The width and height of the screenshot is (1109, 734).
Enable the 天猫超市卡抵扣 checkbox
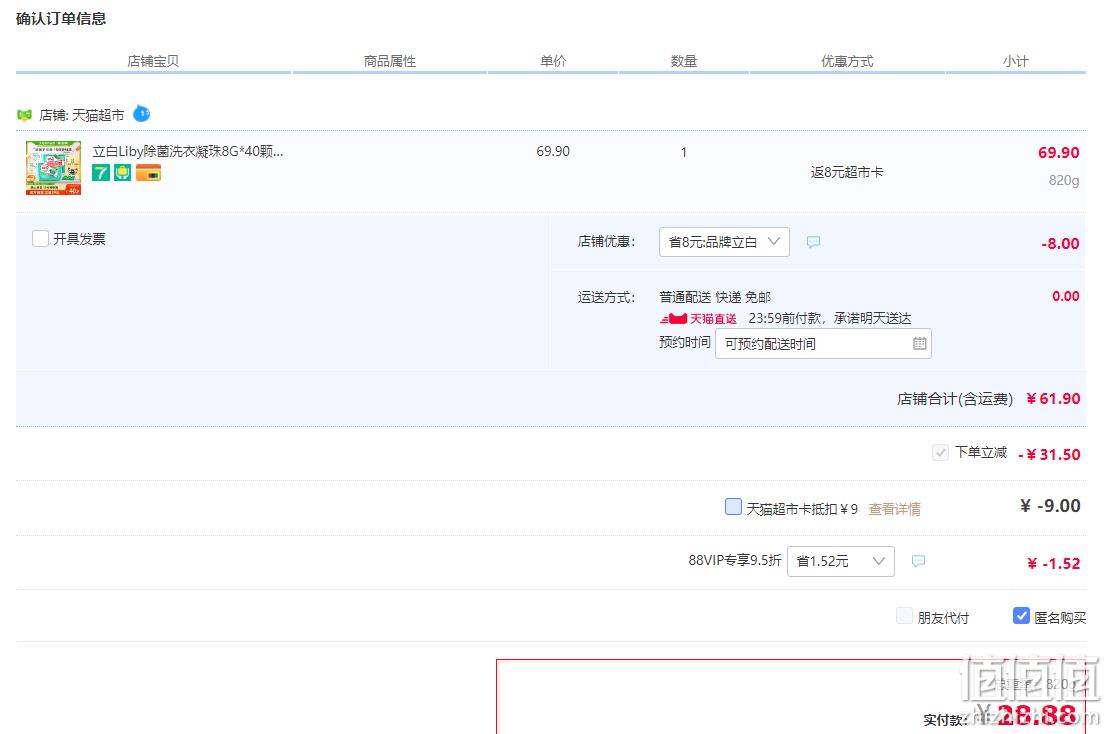click(733, 507)
